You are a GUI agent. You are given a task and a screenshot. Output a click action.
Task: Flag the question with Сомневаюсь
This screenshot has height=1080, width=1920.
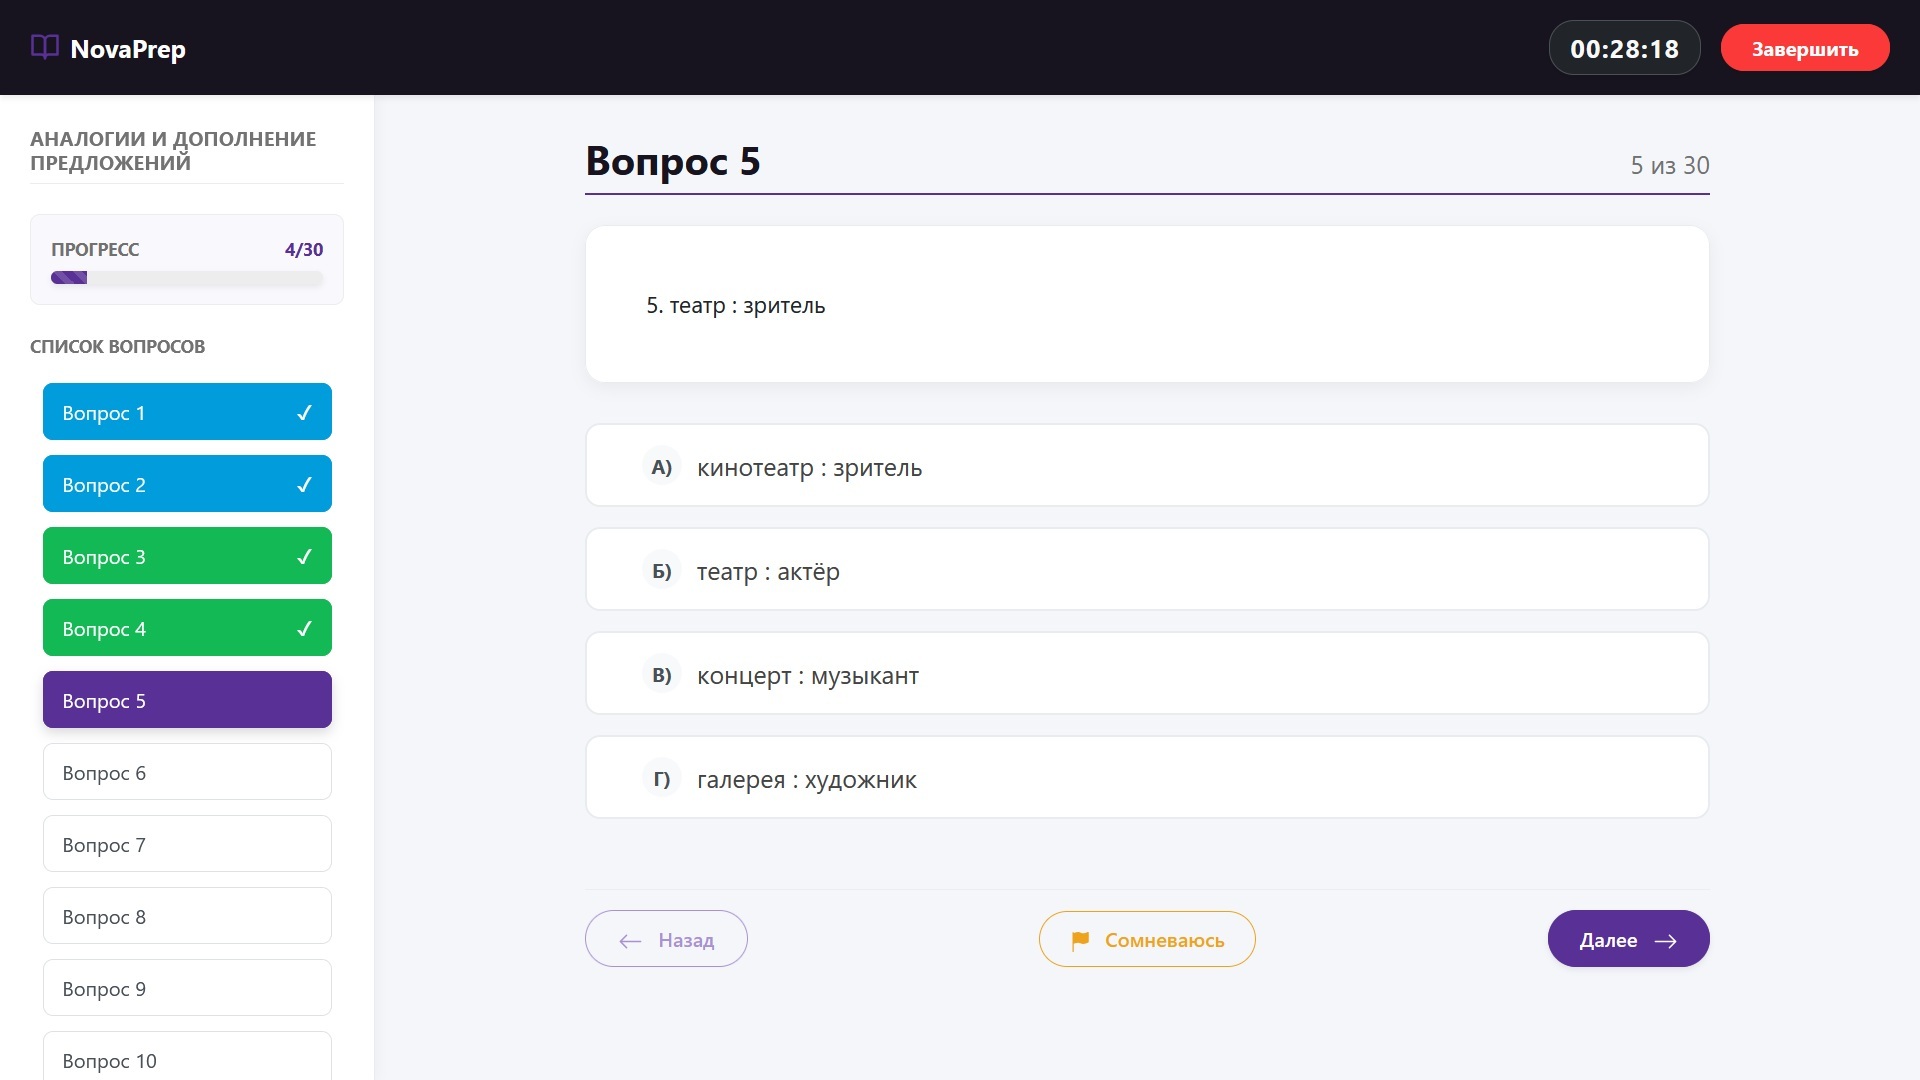[1147, 939]
